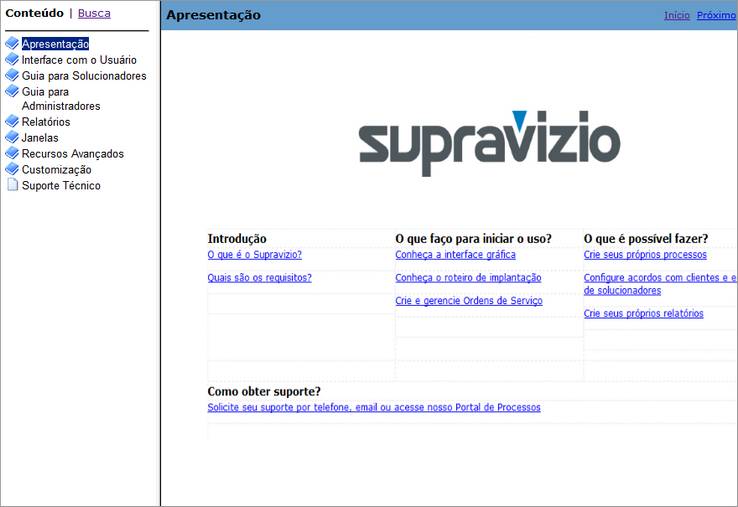Viewport: 738px width, 507px height.
Task: Click the book icon beside Guia para Solucionadores
Action: (x=12, y=75)
